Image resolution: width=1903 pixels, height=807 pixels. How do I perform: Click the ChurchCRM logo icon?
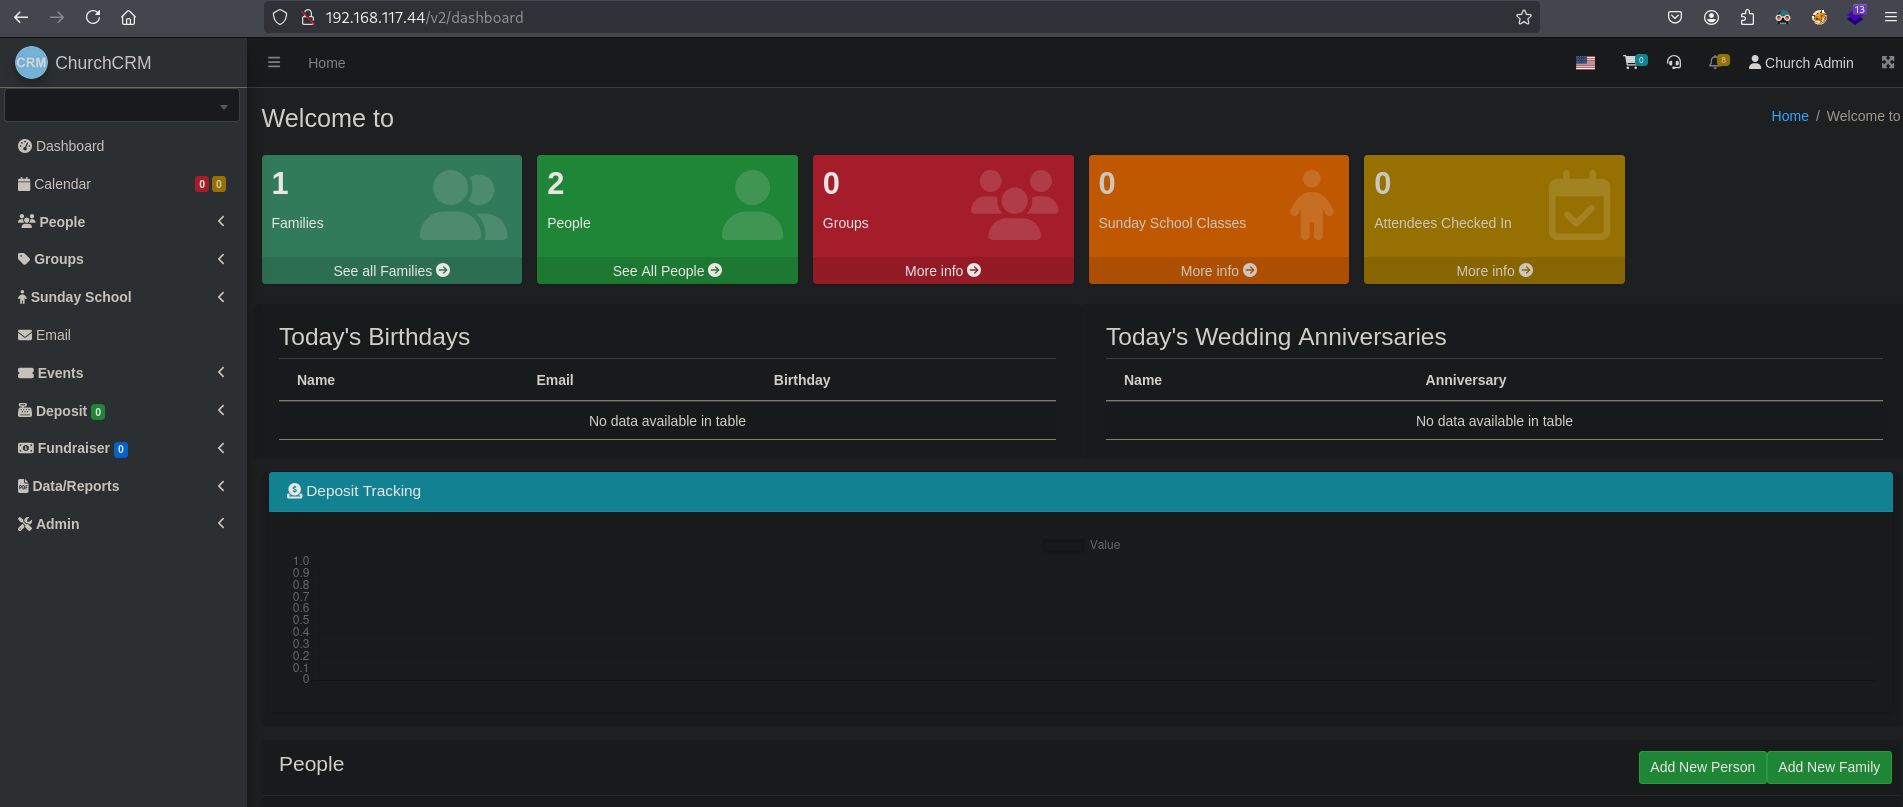[31, 62]
